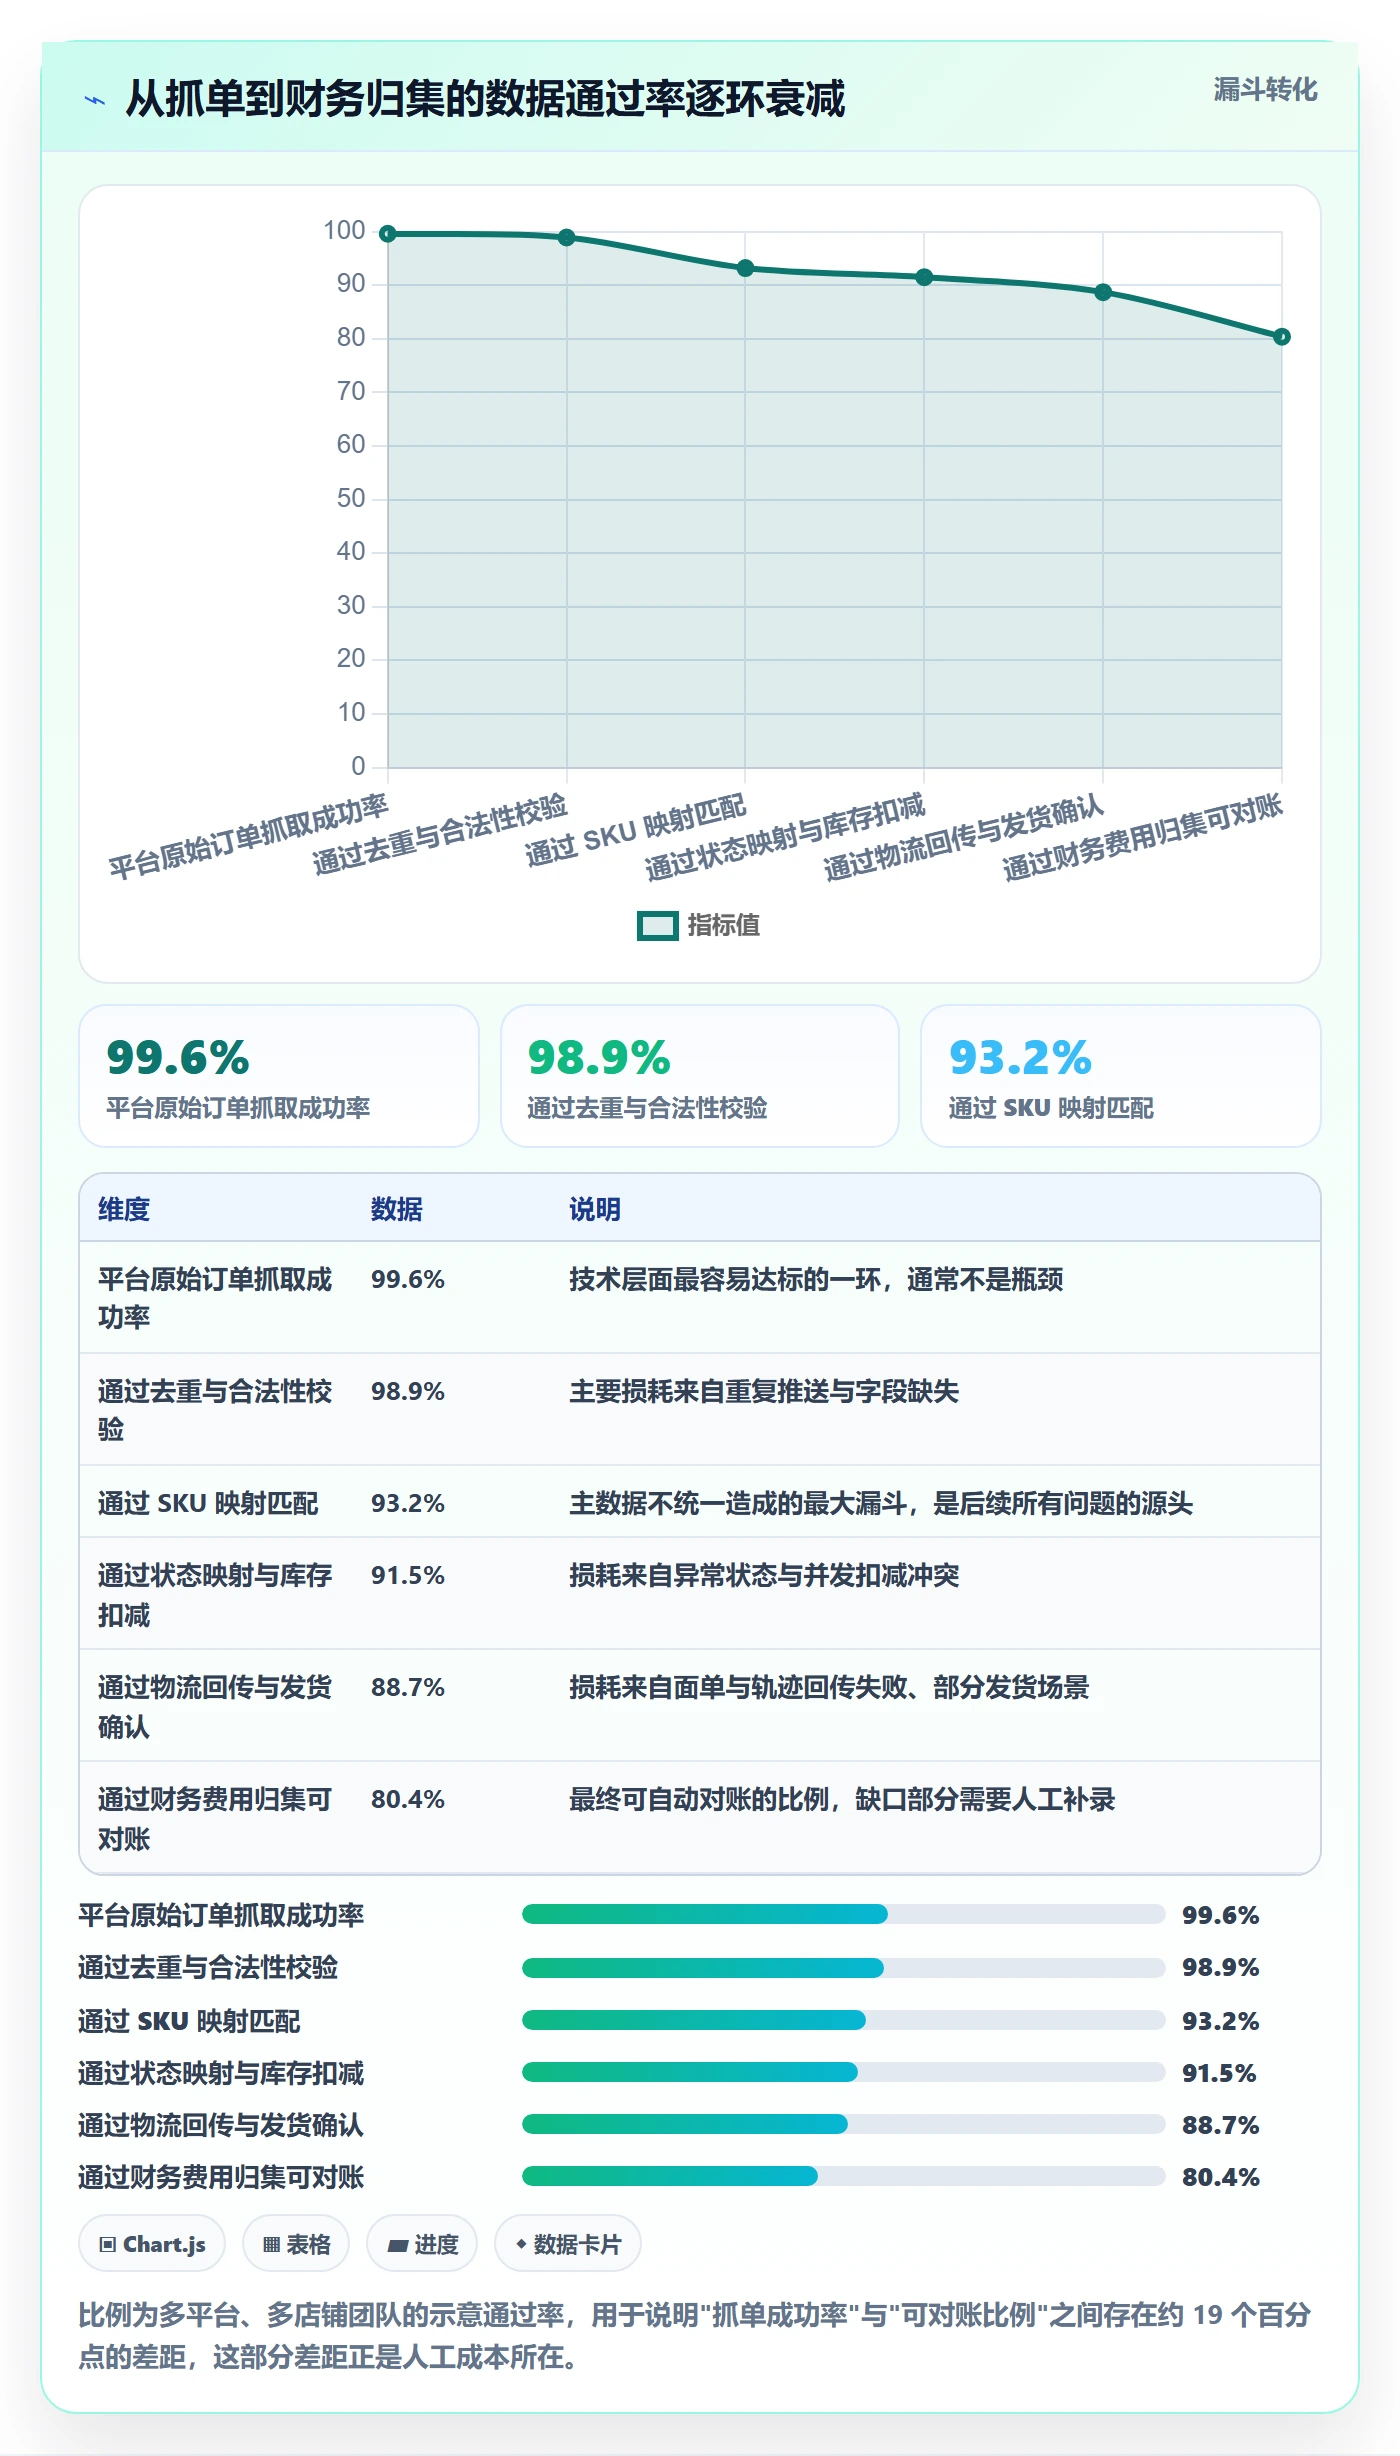The image size is (1400, 2456).
Task: Click the 80.4% cell in the table
Action: tap(408, 1799)
